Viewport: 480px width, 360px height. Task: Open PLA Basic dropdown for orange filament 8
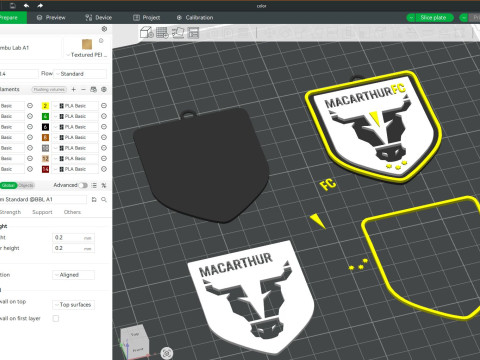point(75,137)
